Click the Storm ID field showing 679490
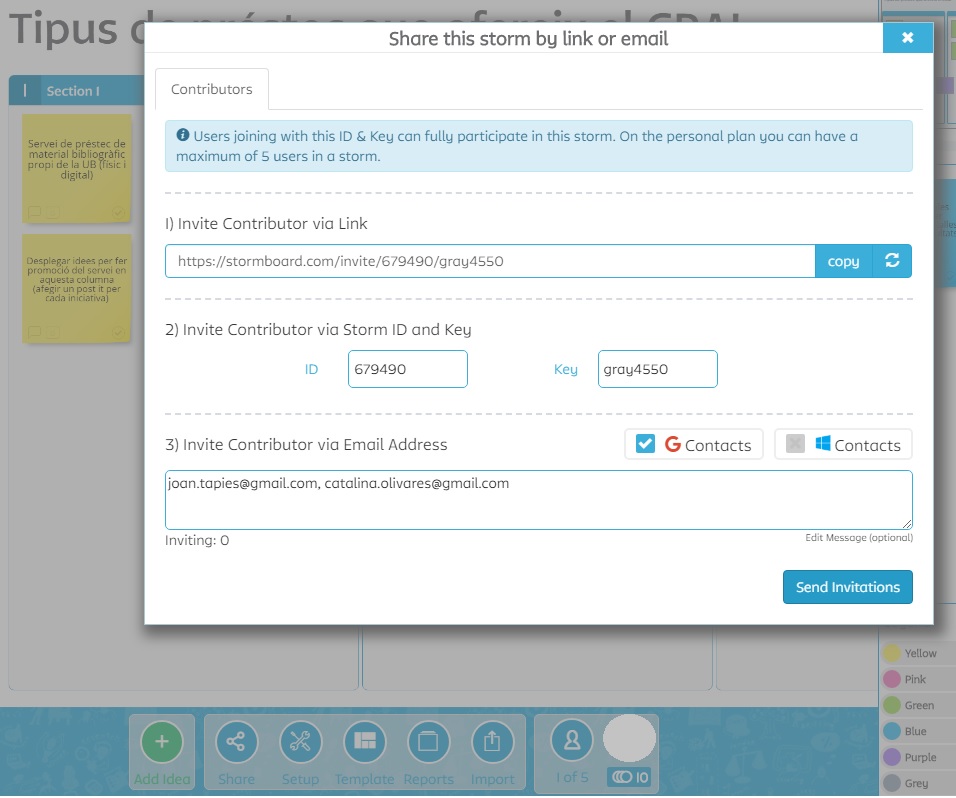 click(407, 369)
